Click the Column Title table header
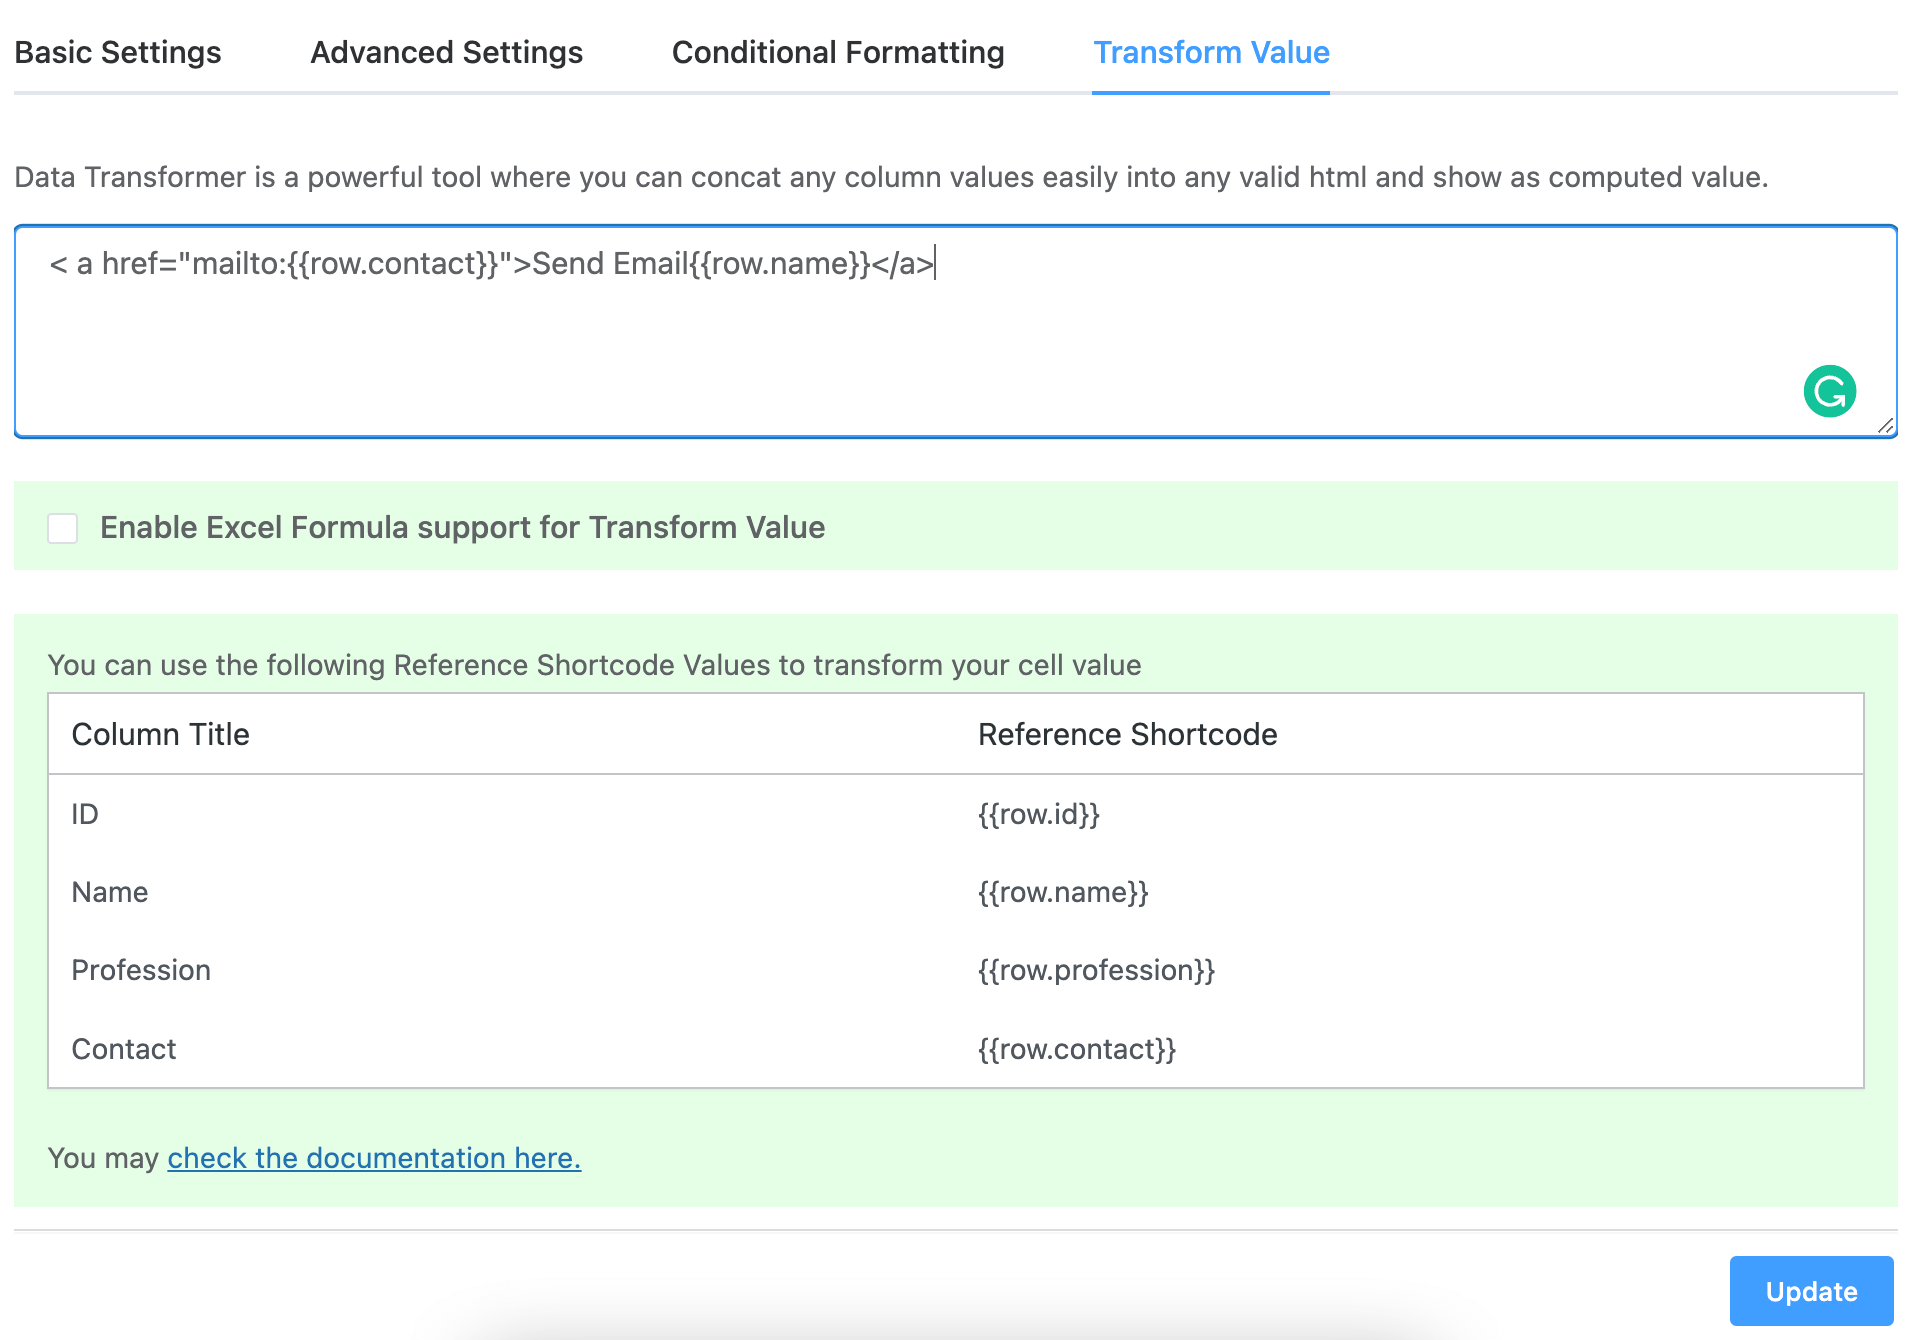 [x=160, y=734]
